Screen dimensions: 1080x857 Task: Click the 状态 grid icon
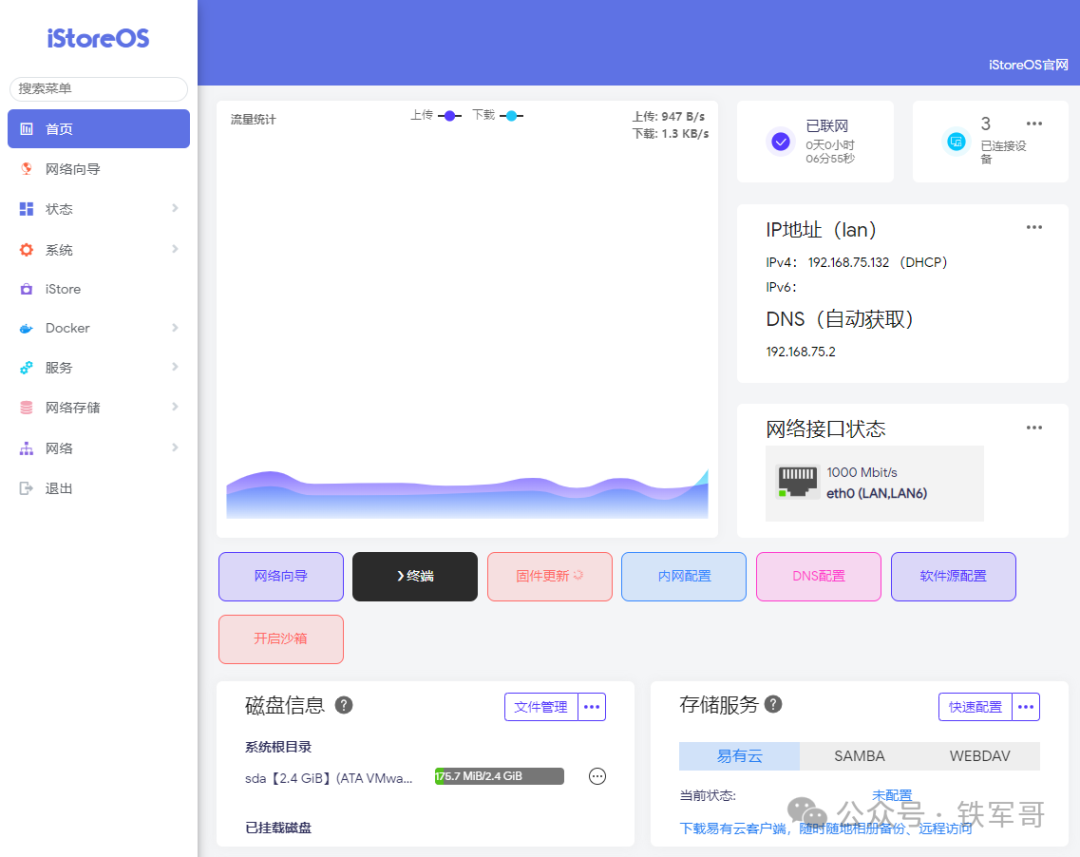click(26, 209)
